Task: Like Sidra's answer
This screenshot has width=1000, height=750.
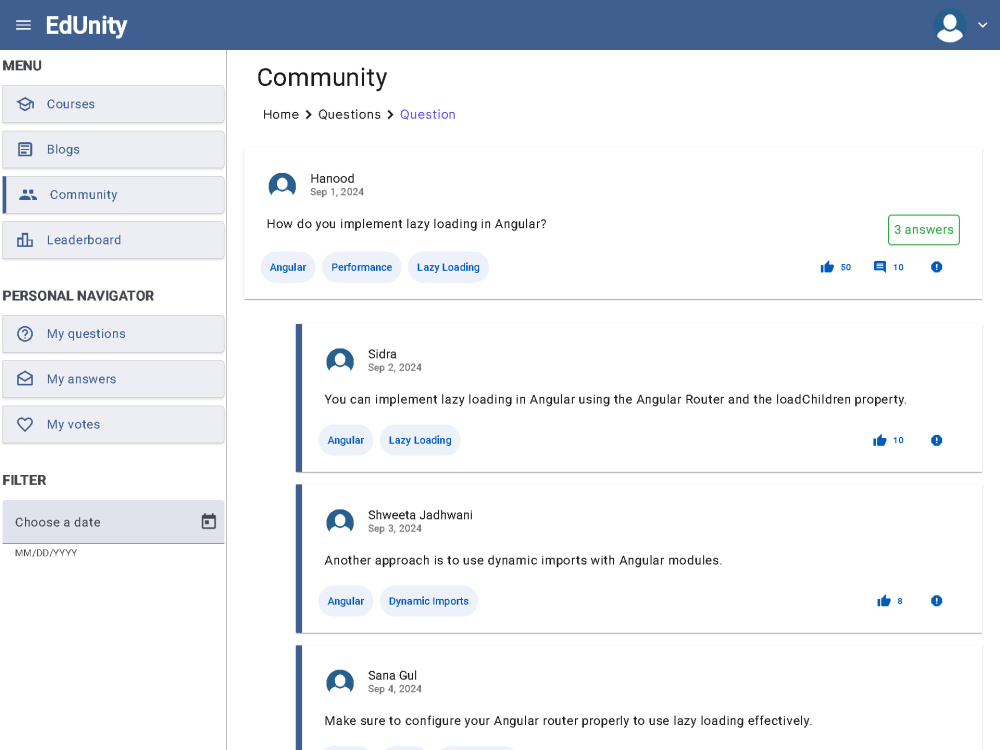Action: (x=879, y=440)
